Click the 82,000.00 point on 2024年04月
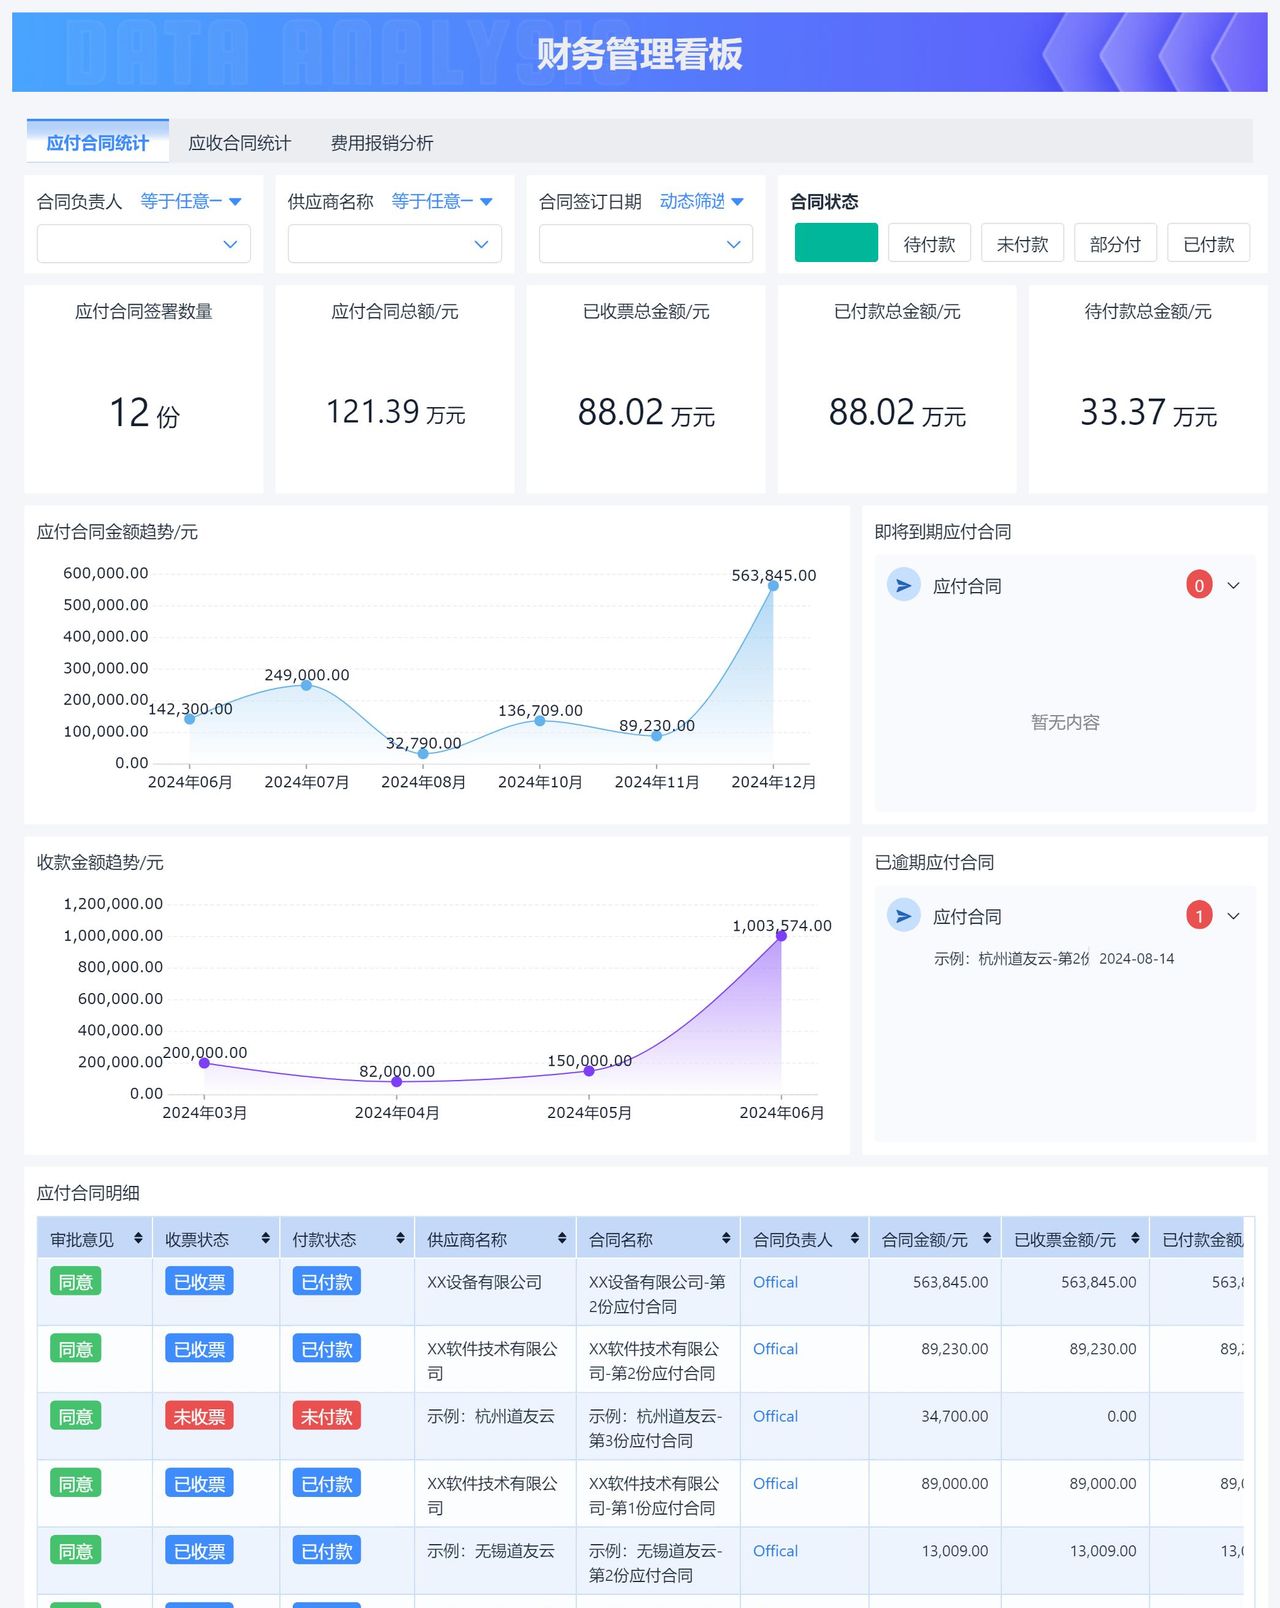This screenshot has width=1280, height=1608. (397, 1081)
